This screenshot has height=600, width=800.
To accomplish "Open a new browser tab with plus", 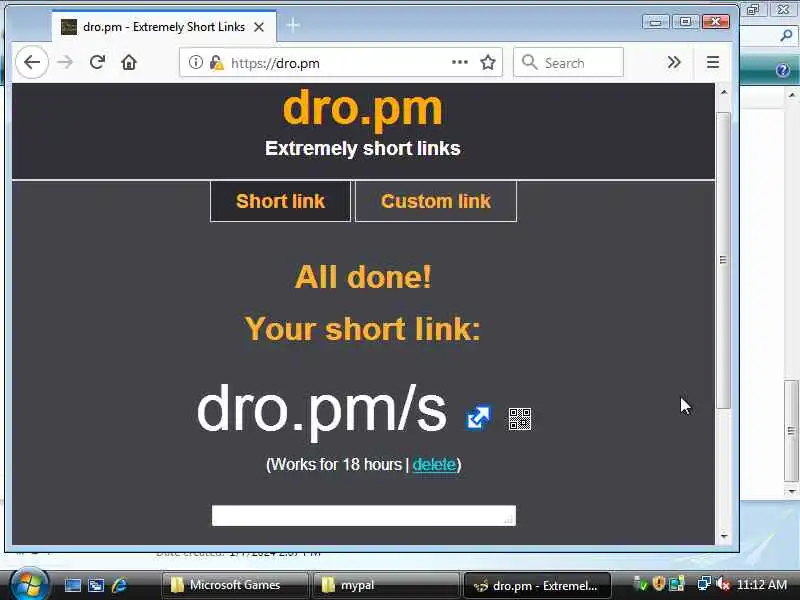I will (293, 25).
